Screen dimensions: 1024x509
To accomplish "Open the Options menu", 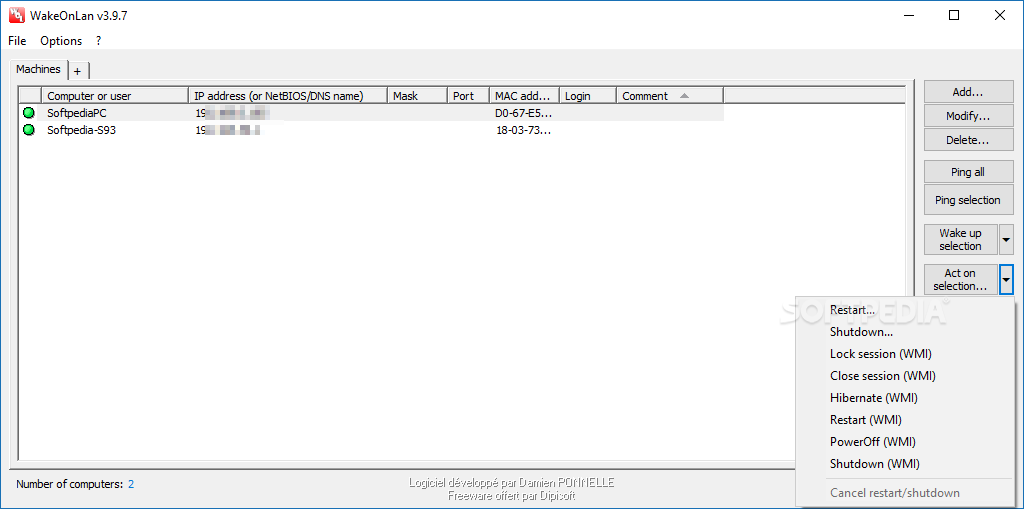I will point(61,41).
